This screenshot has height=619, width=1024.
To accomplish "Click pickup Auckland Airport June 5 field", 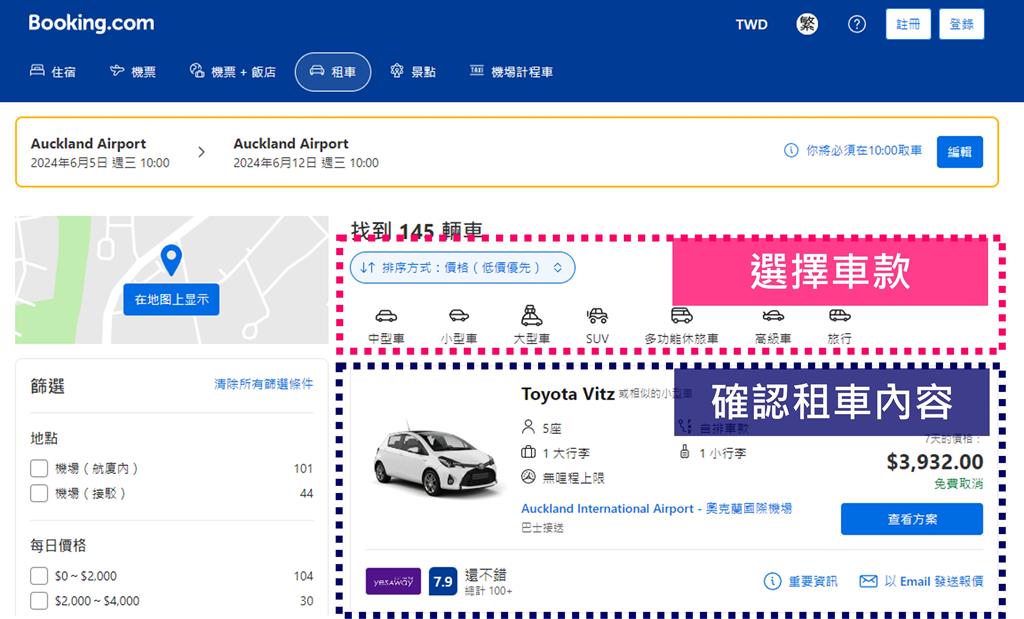I will (x=100, y=152).
